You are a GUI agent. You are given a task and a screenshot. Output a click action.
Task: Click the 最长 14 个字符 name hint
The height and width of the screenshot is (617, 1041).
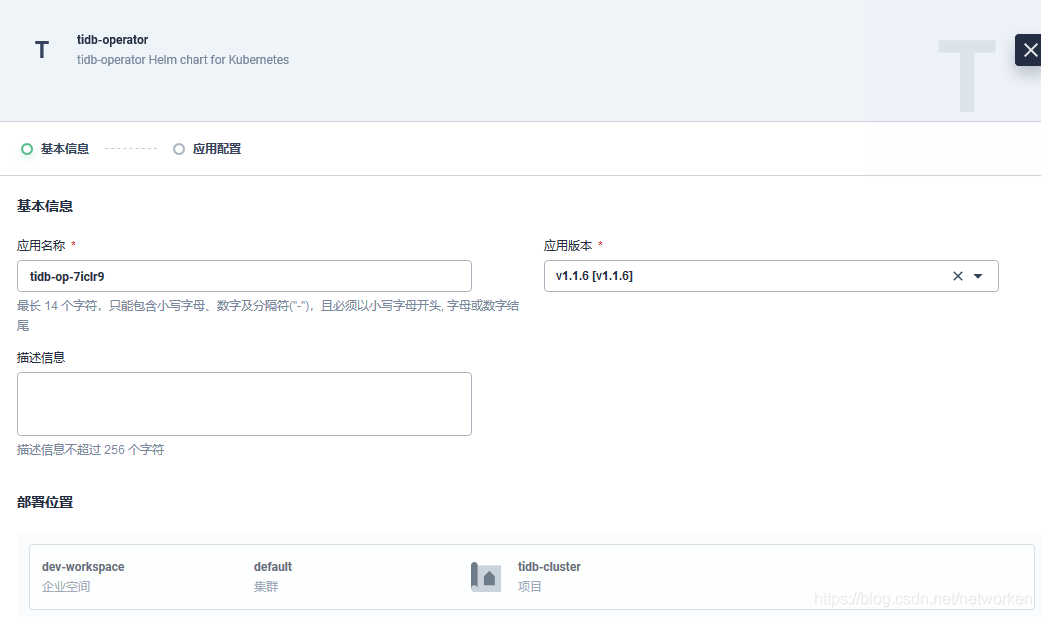pos(268,315)
